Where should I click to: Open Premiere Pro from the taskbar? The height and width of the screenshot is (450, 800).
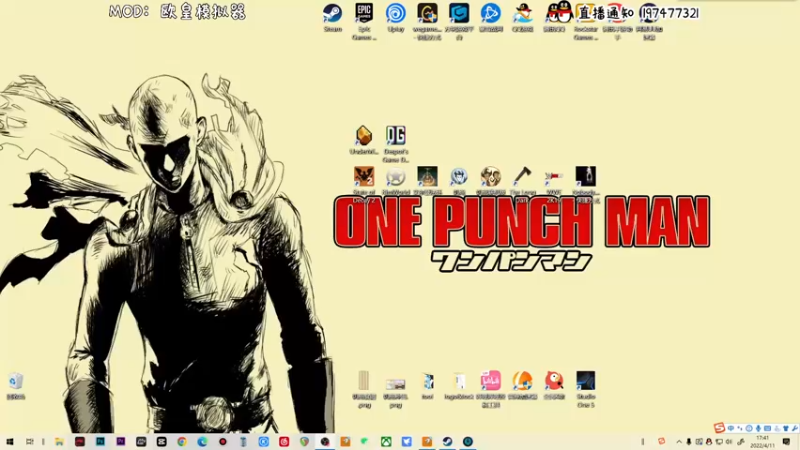[120, 442]
